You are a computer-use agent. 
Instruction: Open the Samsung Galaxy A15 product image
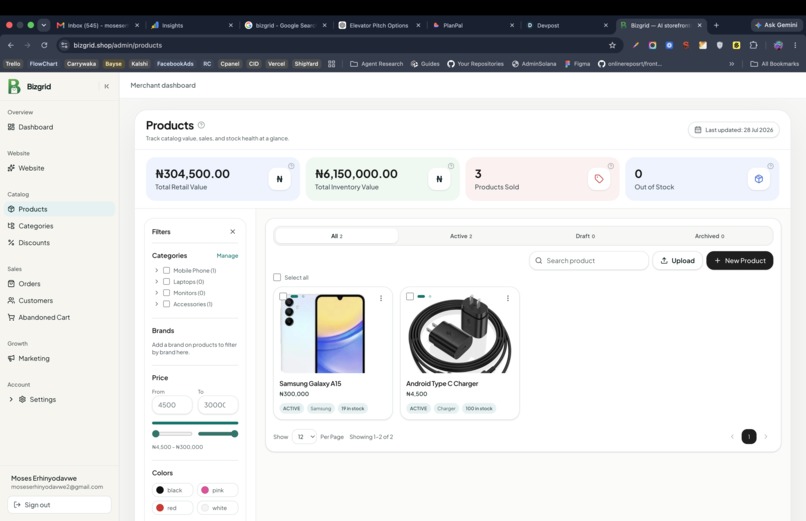coord(333,333)
